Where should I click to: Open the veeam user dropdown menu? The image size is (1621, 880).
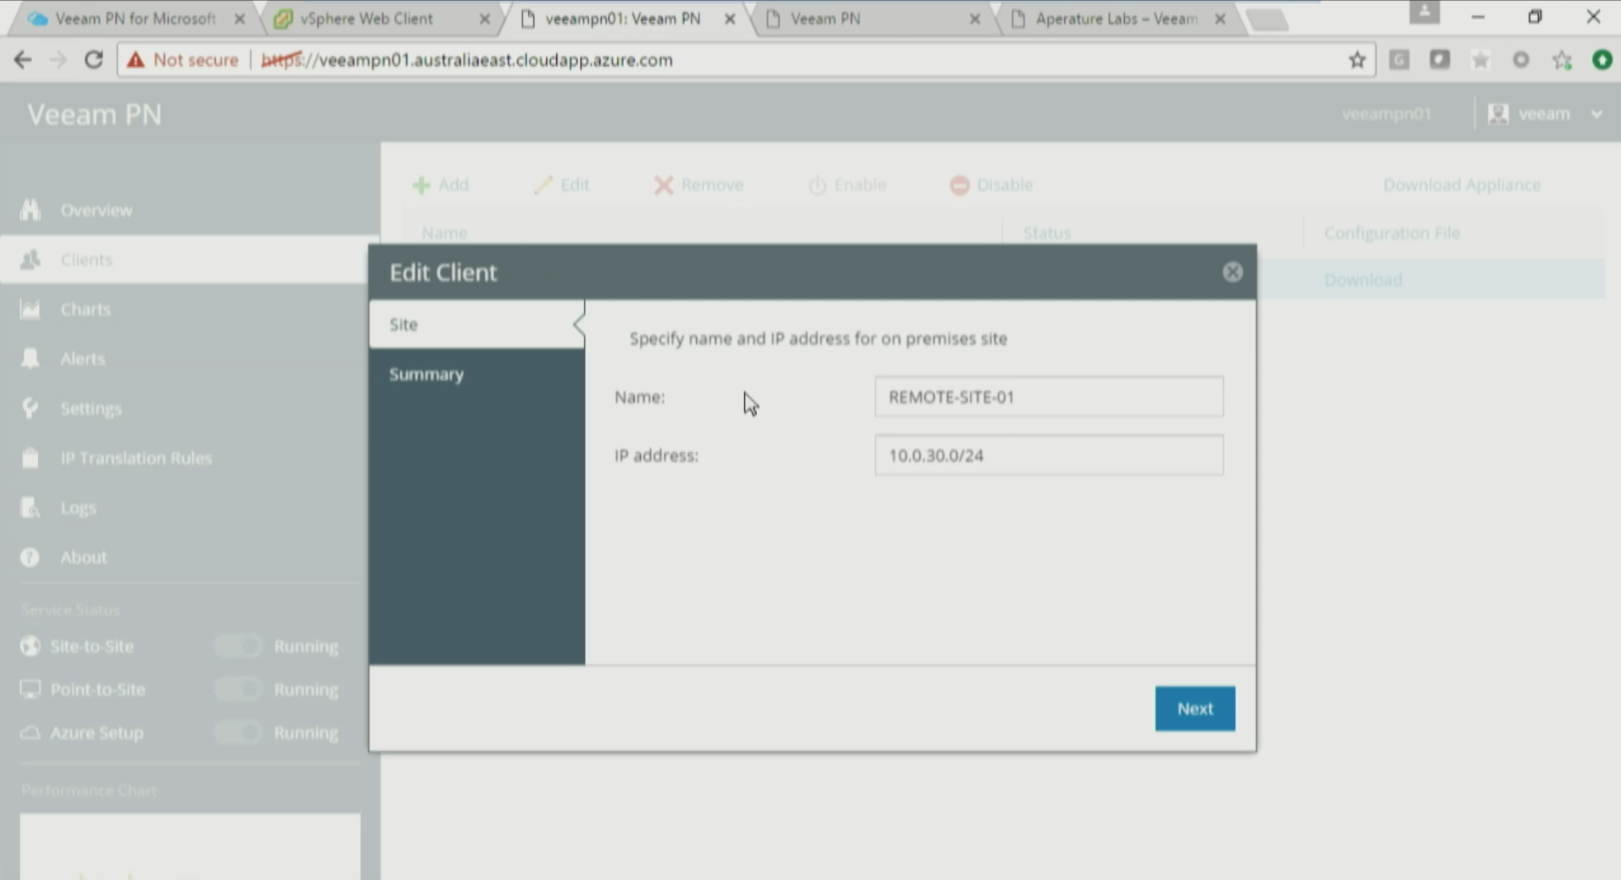tap(1596, 114)
